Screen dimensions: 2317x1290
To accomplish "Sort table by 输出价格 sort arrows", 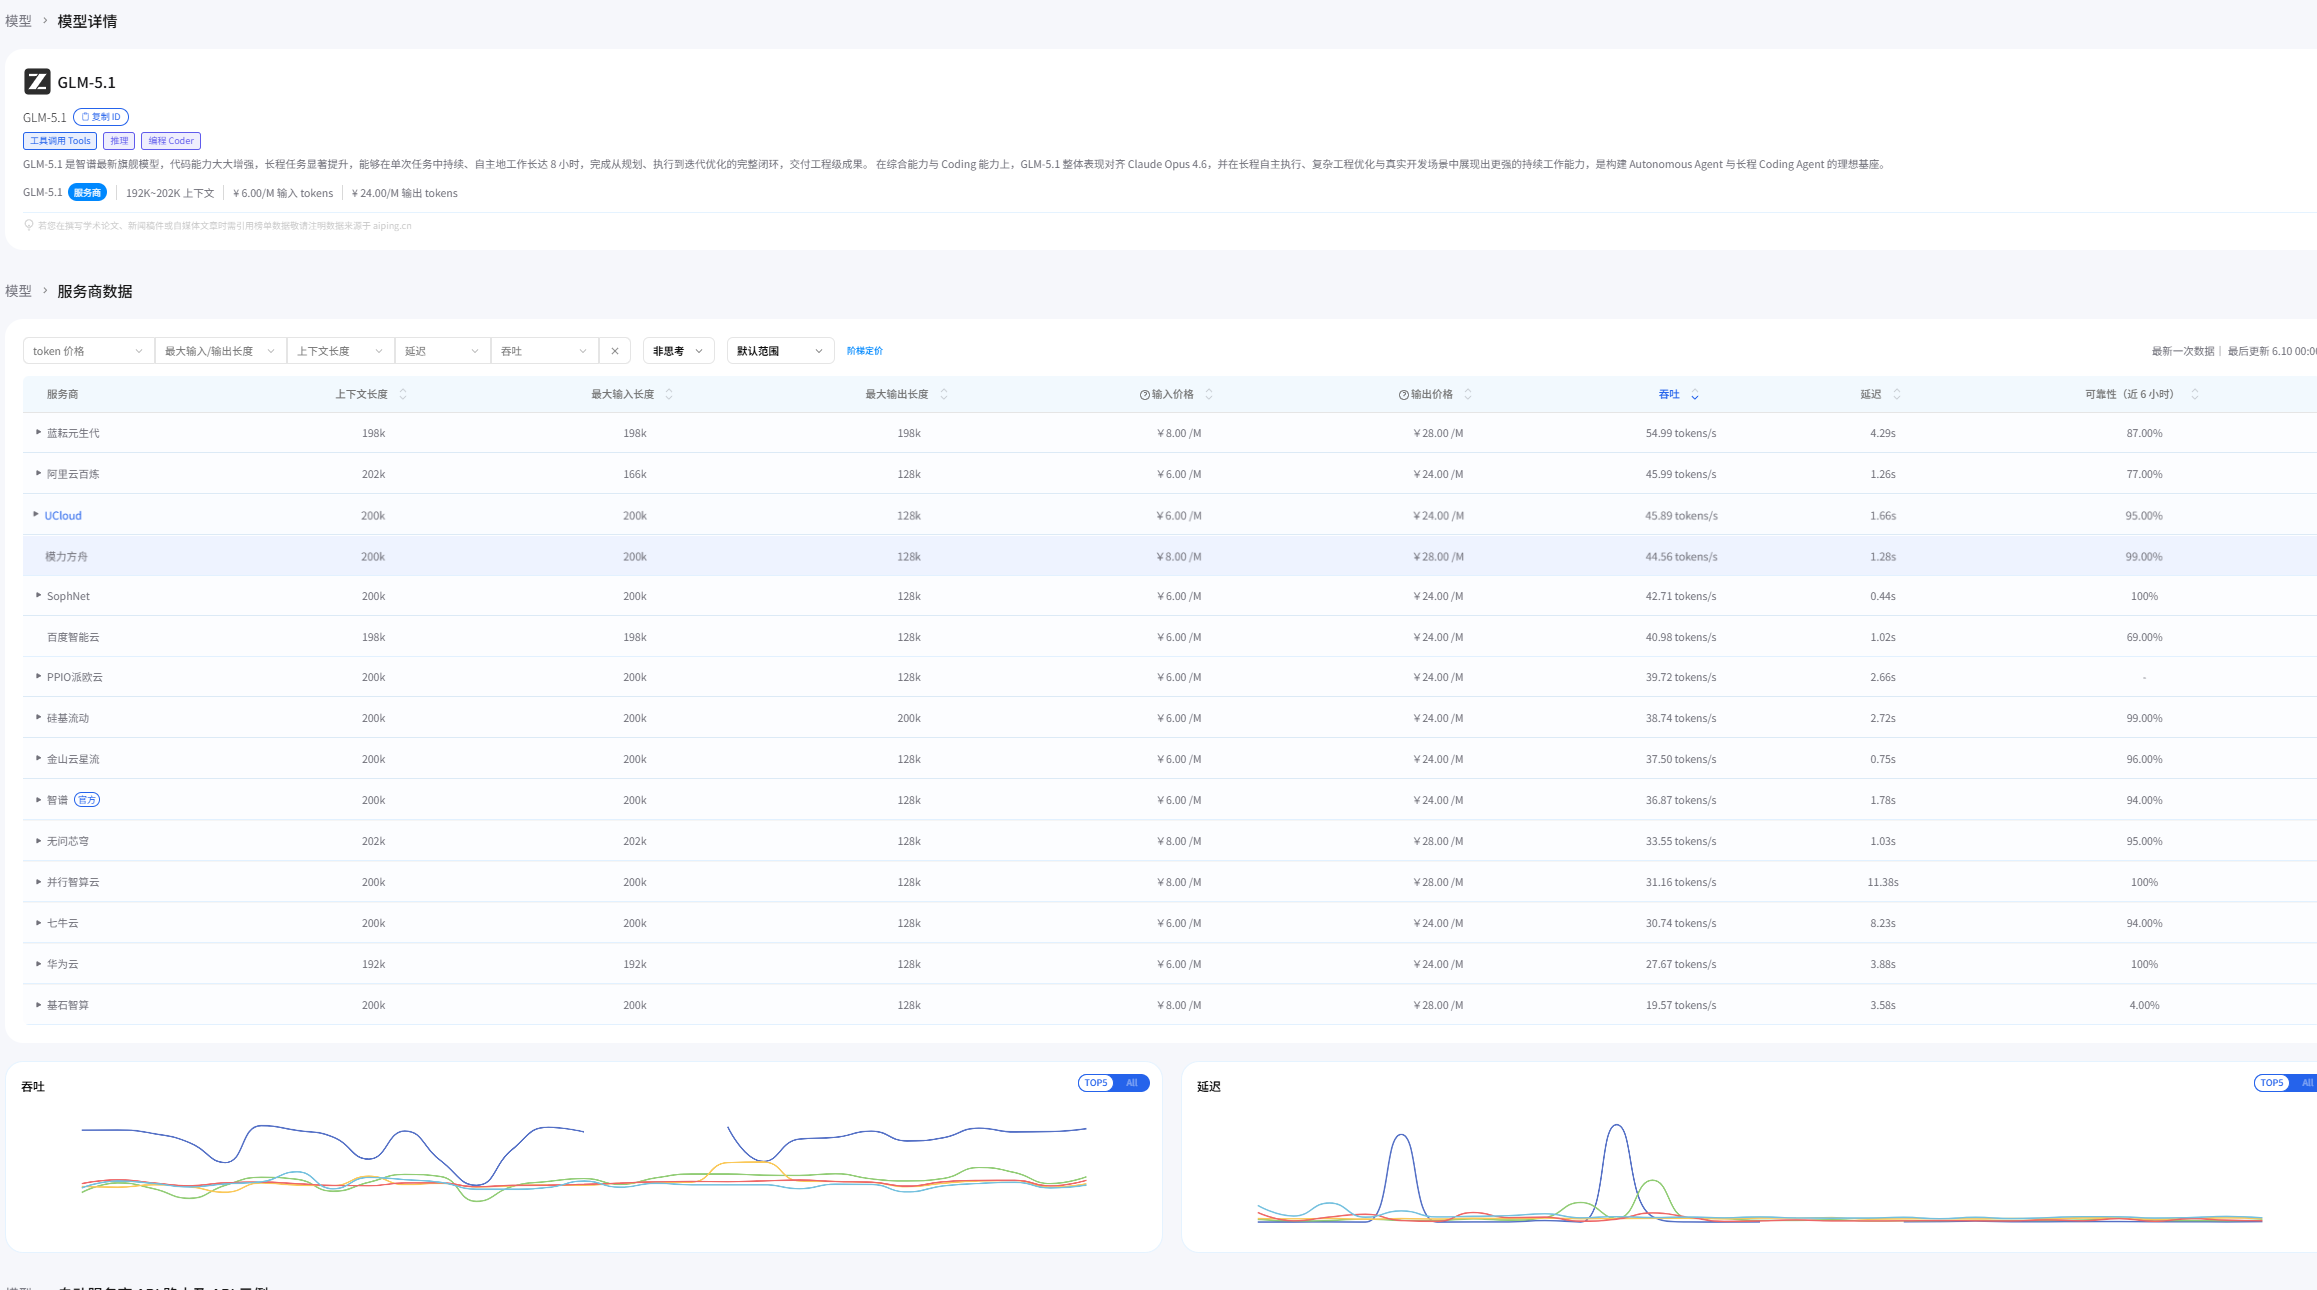I will [x=1468, y=395].
